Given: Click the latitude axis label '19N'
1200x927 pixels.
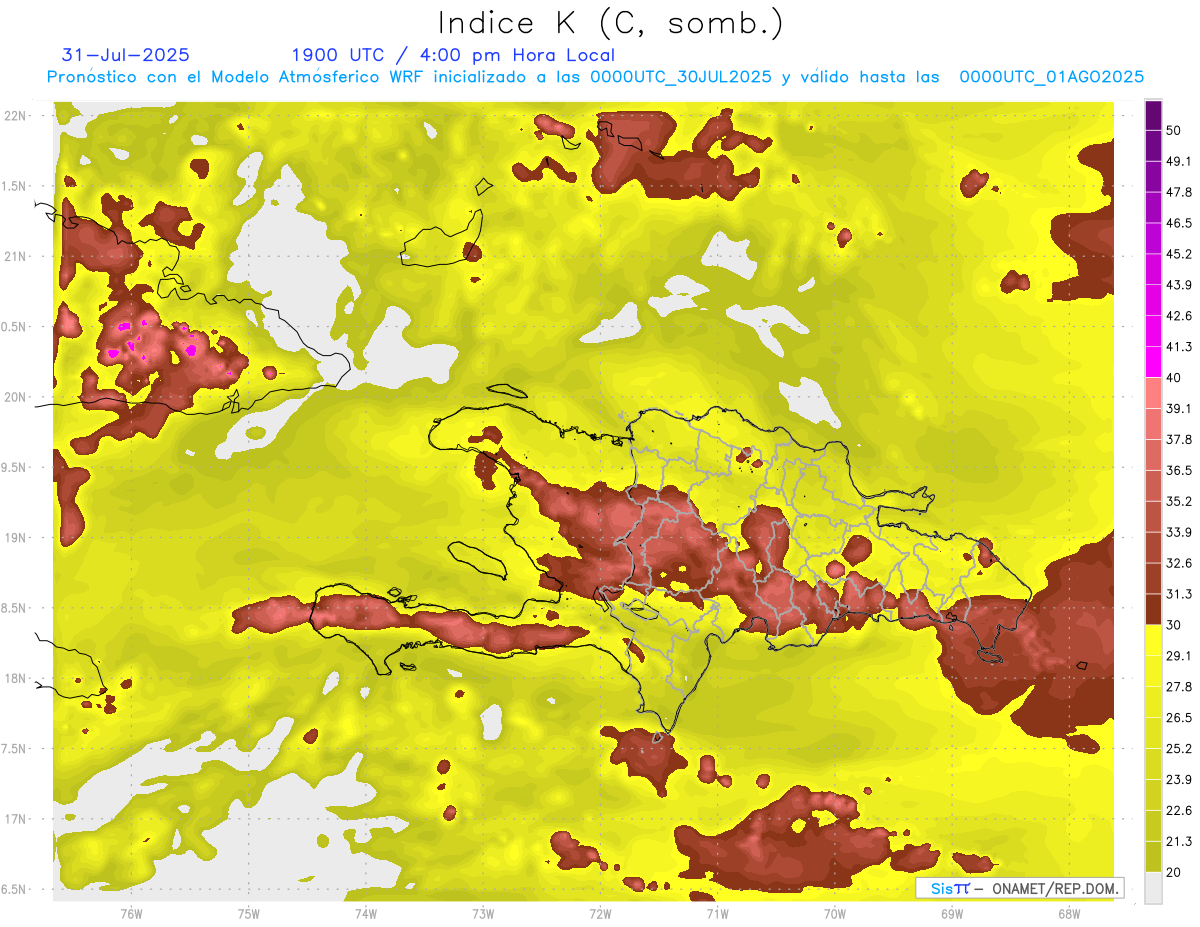Looking at the screenshot, I should pos(17,538).
